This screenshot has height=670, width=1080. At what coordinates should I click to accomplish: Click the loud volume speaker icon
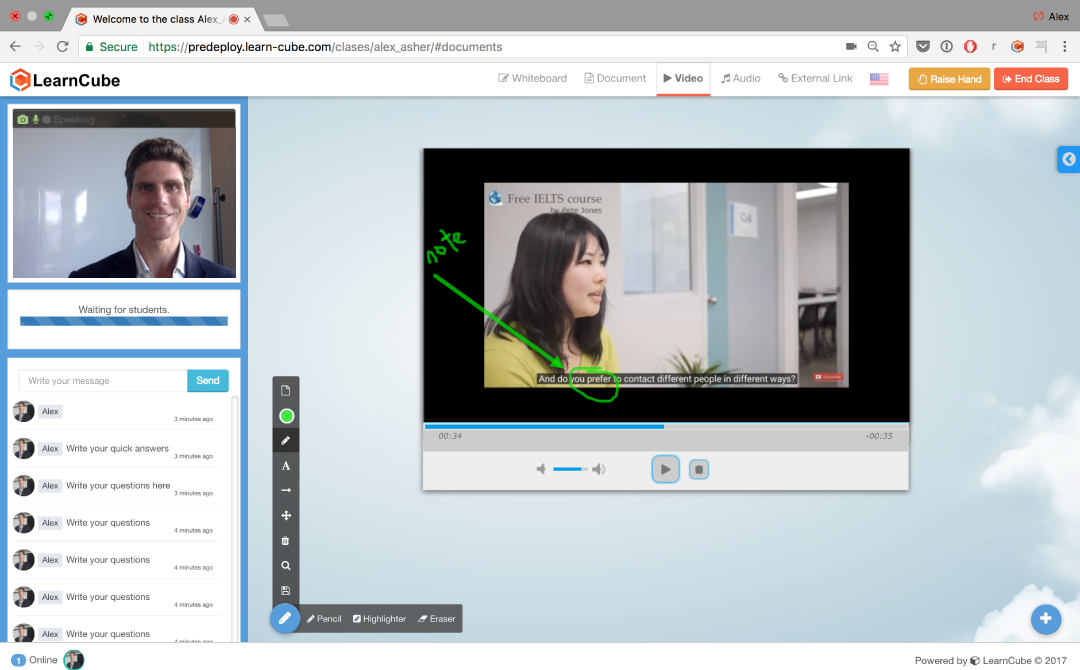coord(599,469)
